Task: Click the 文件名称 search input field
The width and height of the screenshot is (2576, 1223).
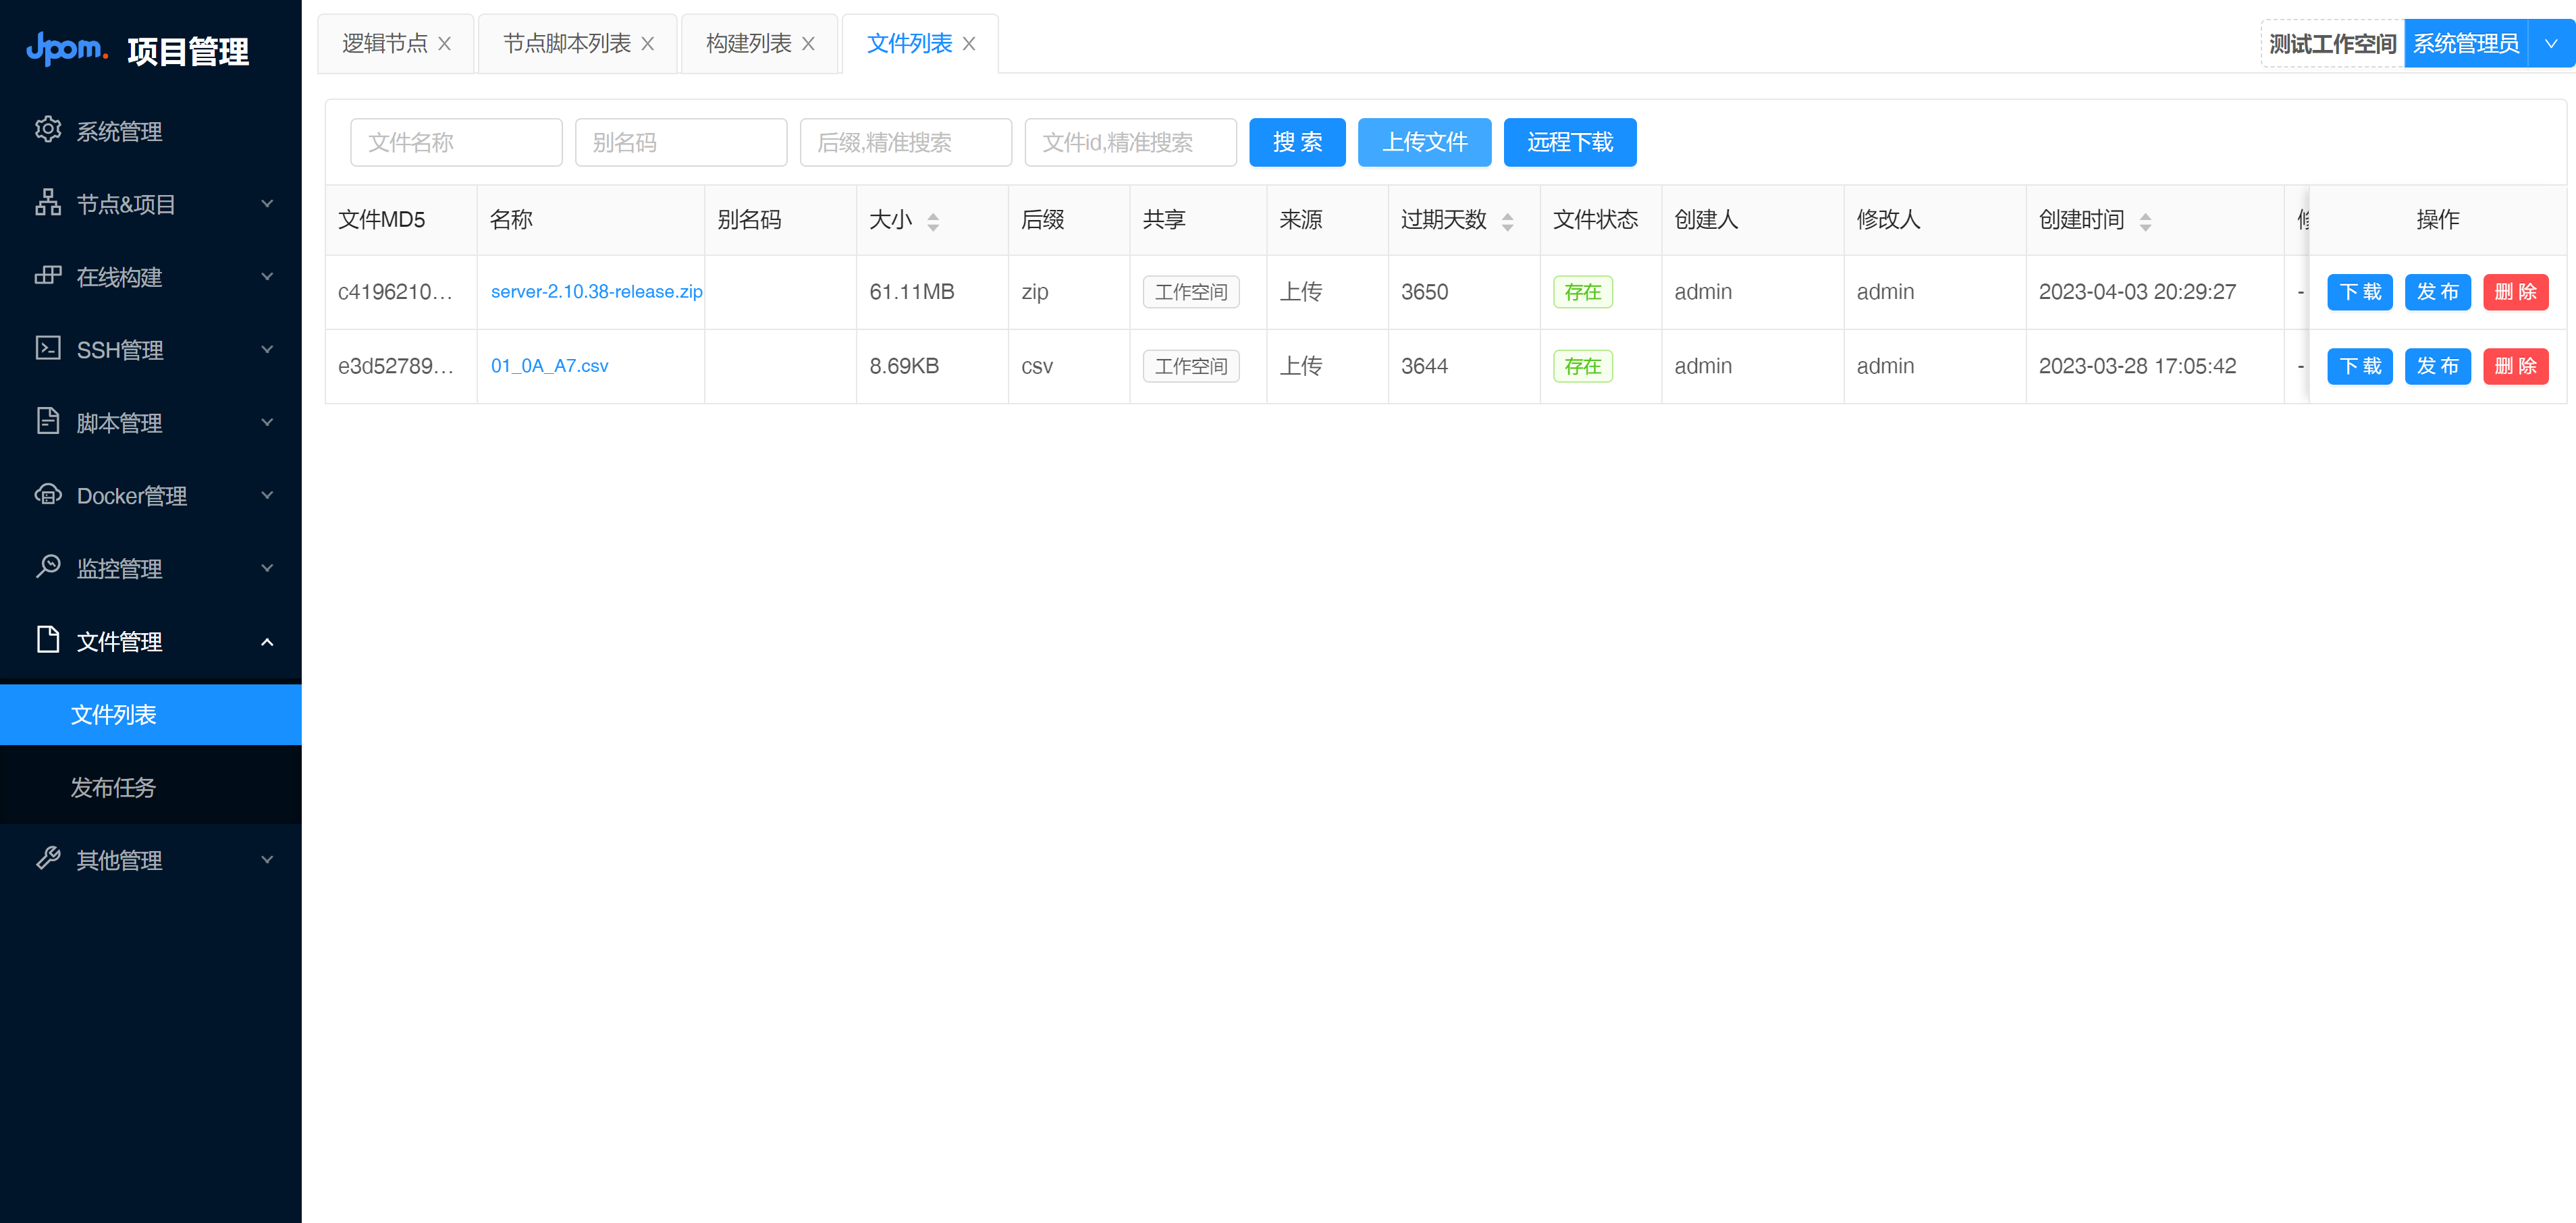Action: [x=456, y=142]
